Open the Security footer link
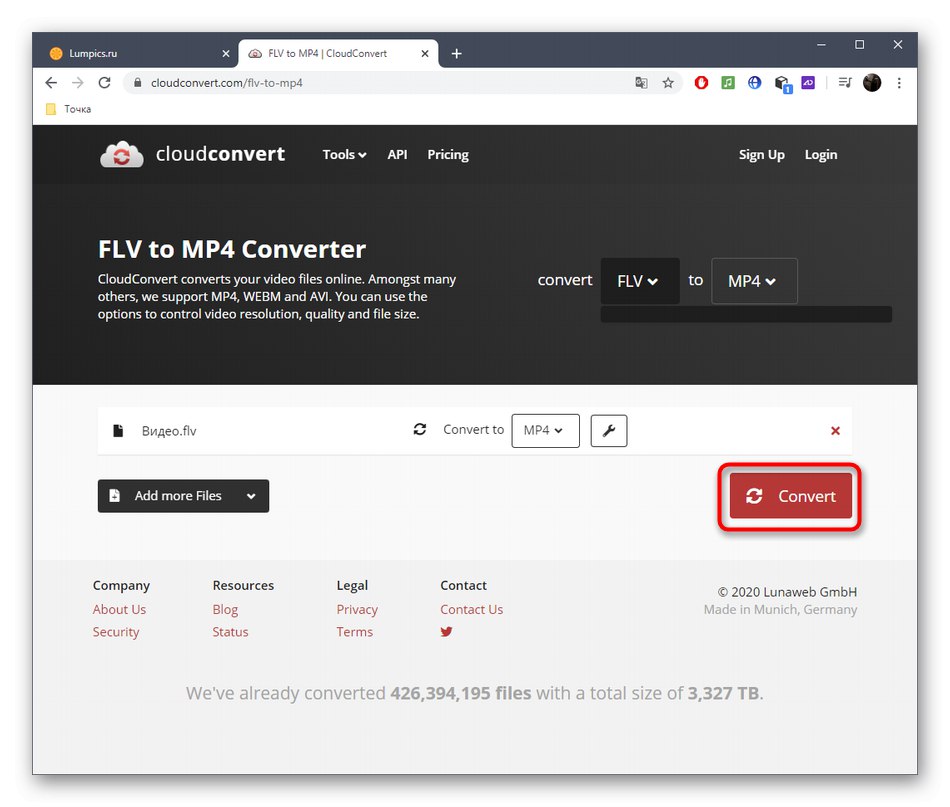 (116, 632)
